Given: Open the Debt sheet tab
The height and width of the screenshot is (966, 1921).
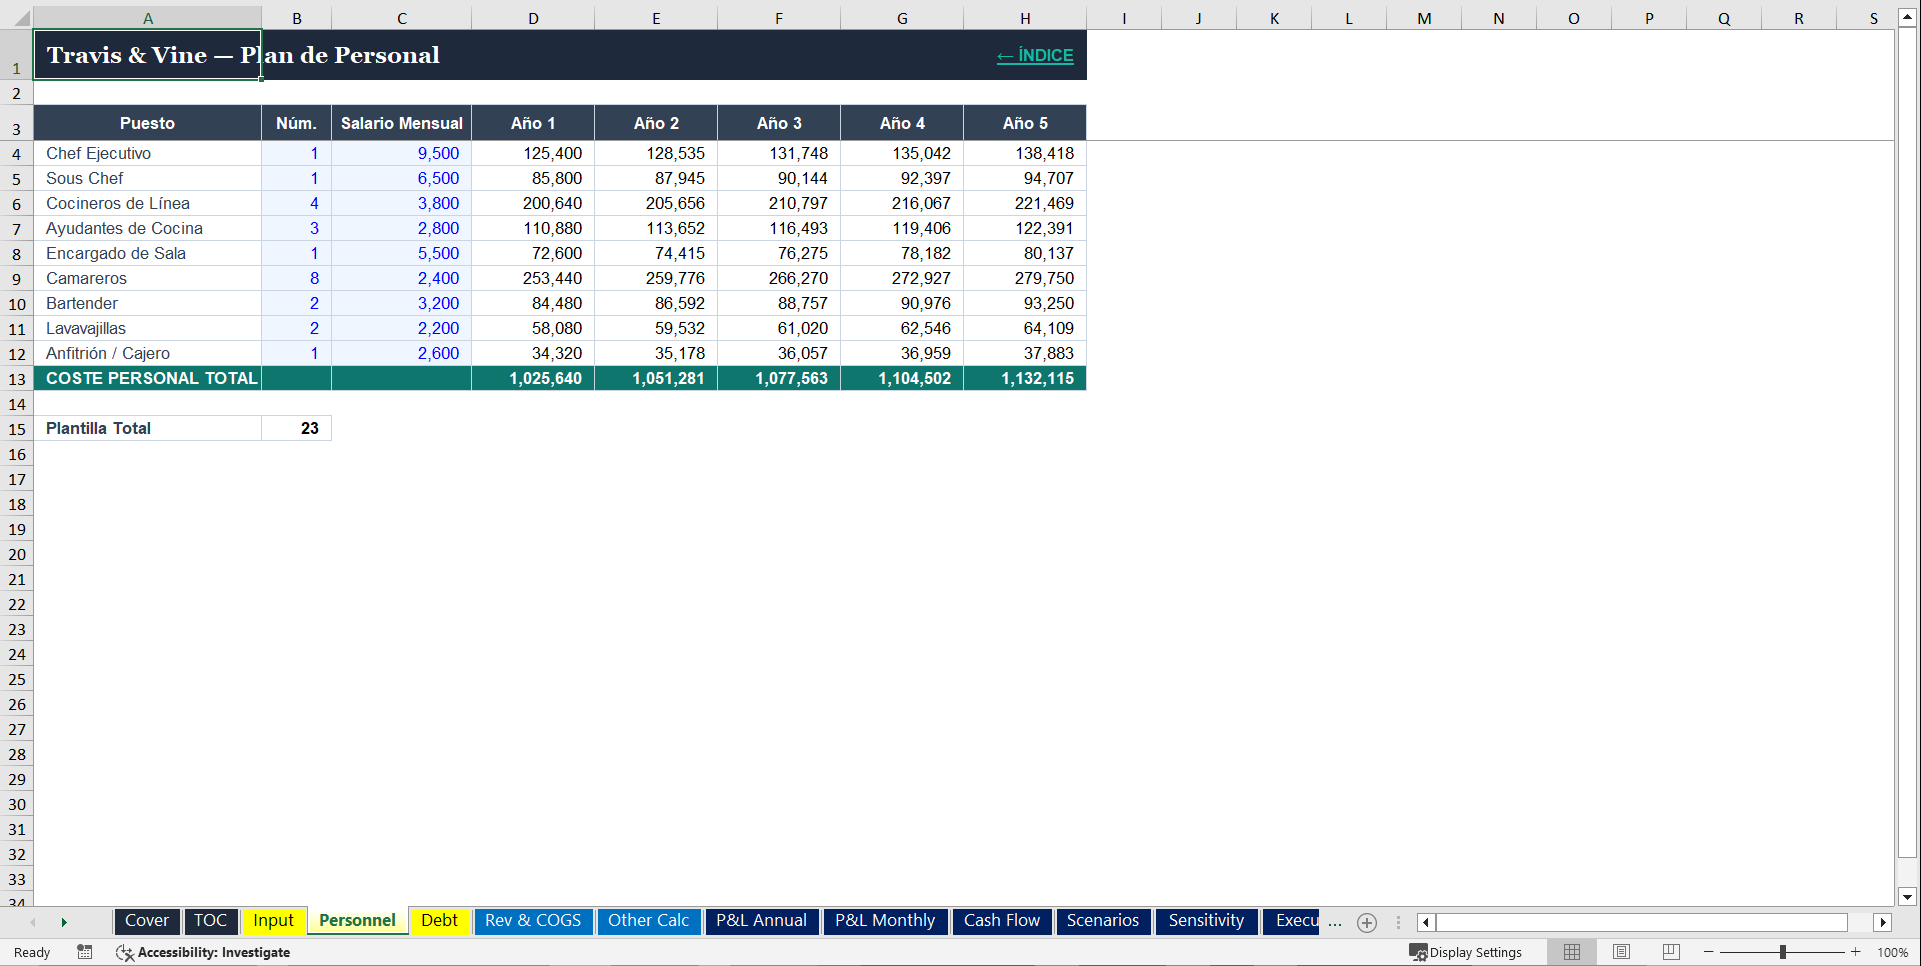Looking at the screenshot, I should click(x=439, y=921).
